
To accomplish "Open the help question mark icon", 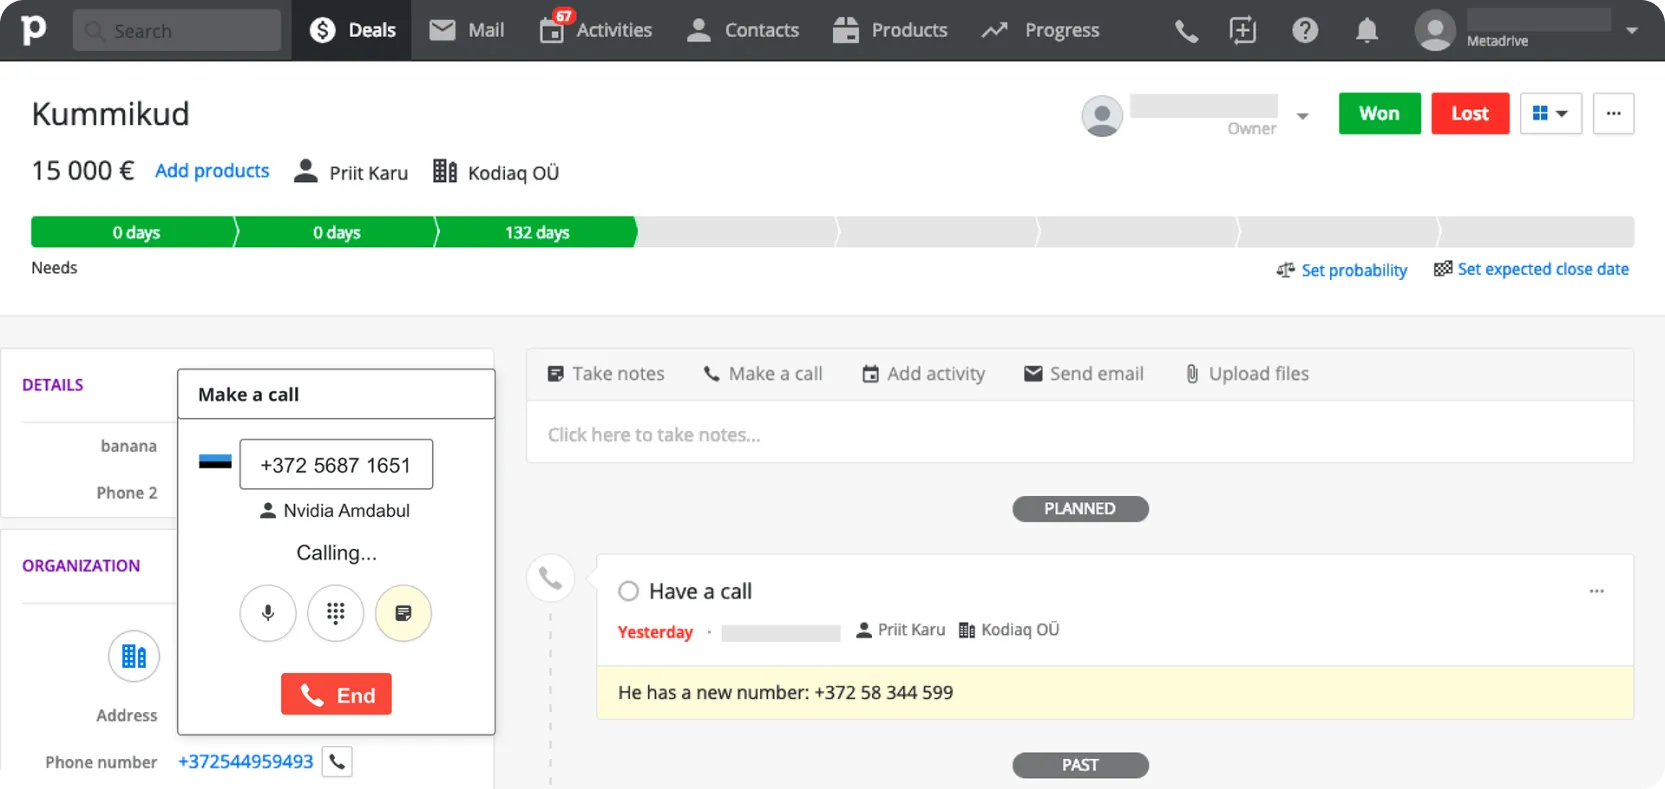I will [x=1305, y=31].
